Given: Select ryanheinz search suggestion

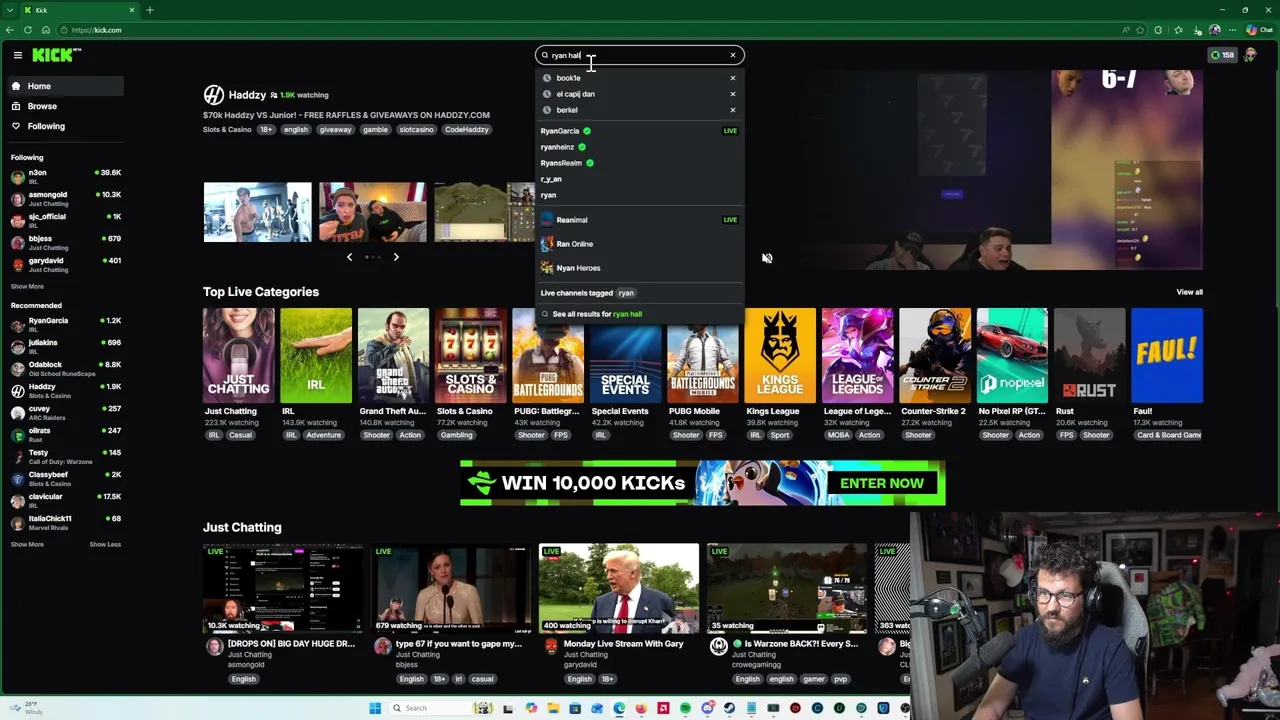Looking at the screenshot, I should [639, 147].
